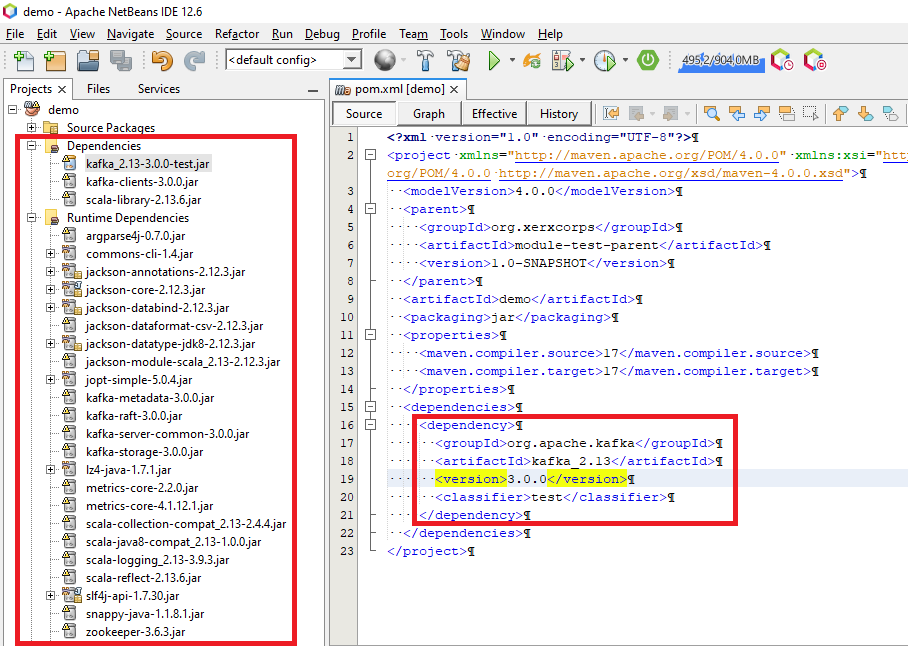Switch editor to Source view
908x646 pixels.
click(x=364, y=113)
